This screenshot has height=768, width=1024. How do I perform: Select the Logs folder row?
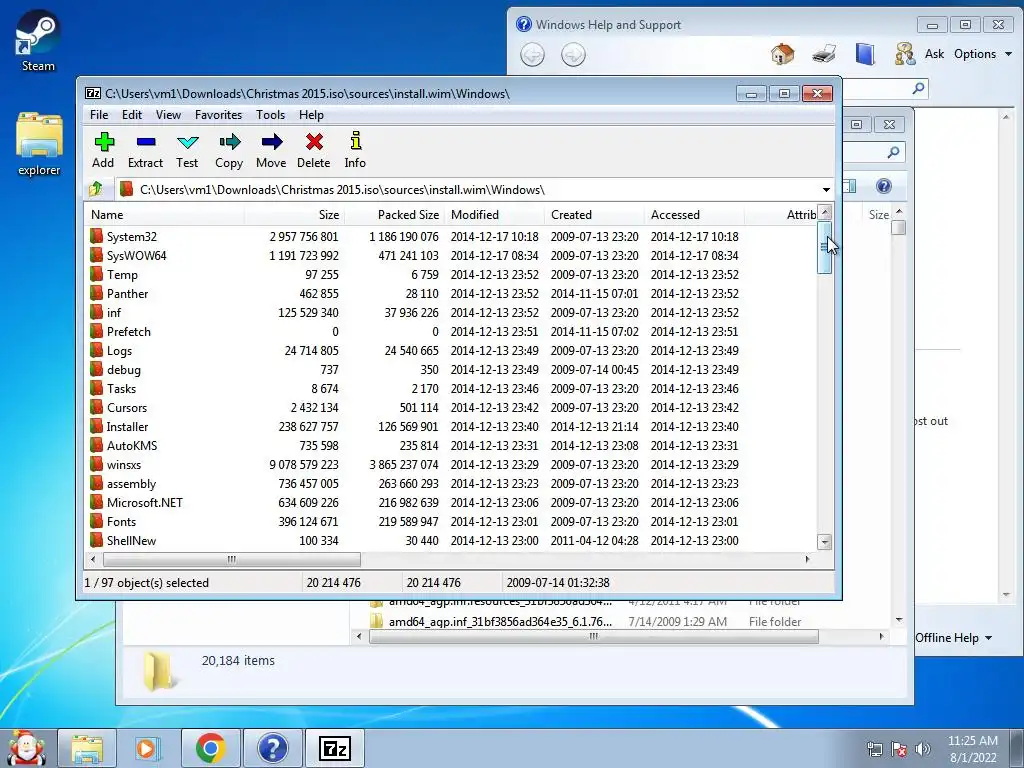point(451,350)
